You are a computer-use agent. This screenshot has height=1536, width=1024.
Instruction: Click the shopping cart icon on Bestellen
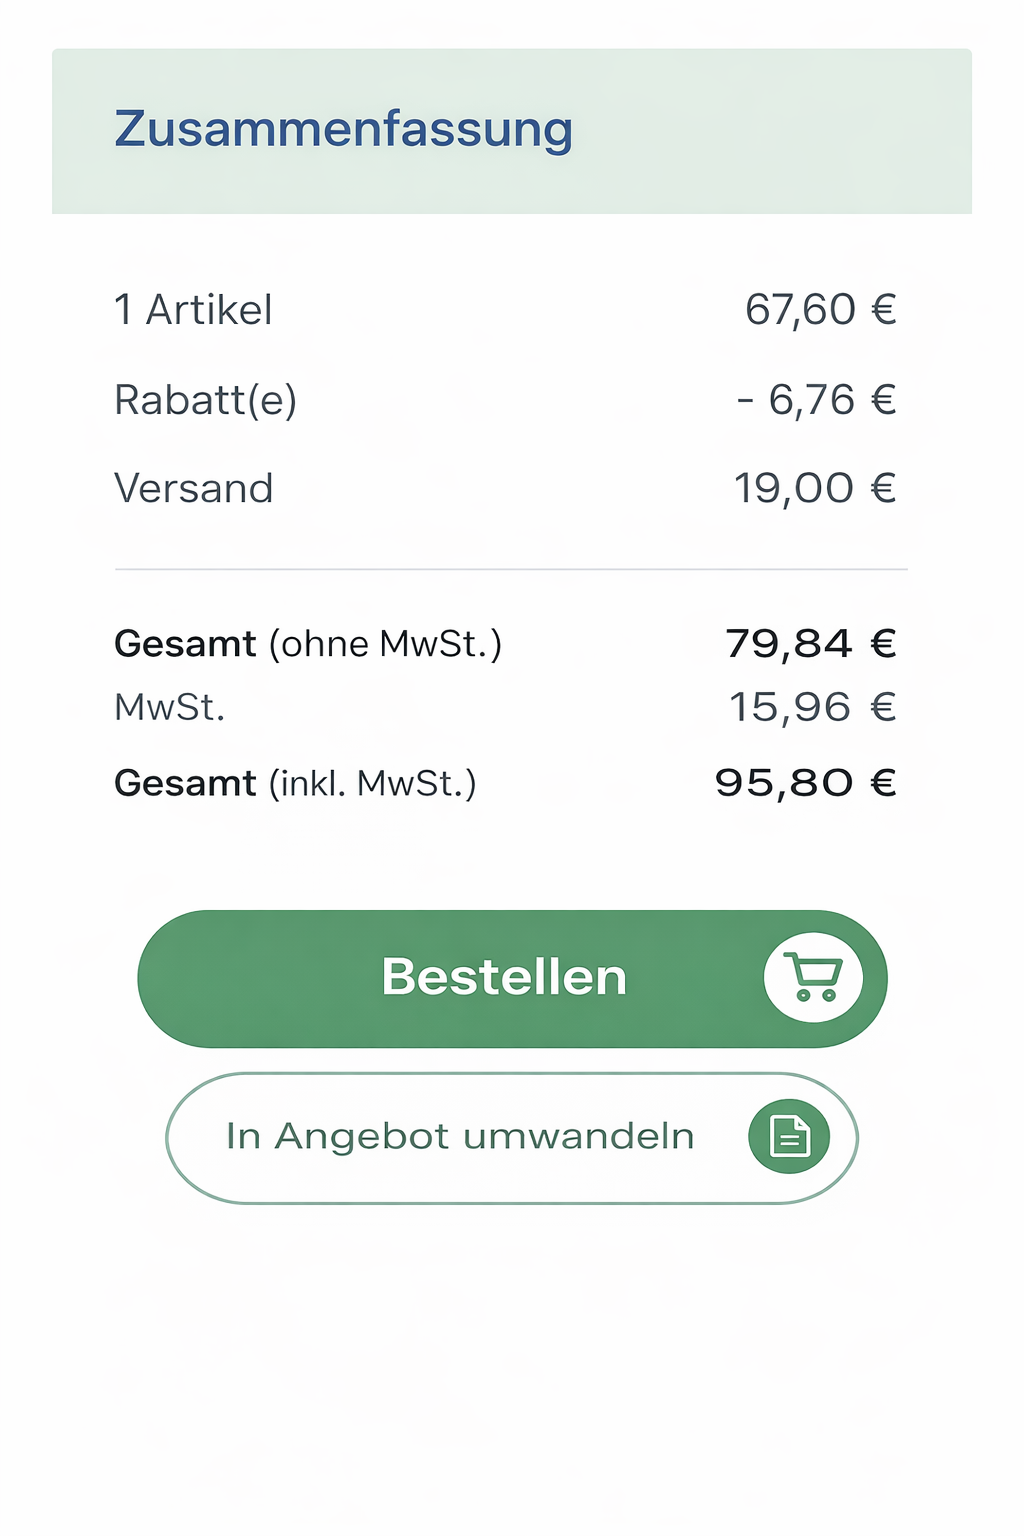[813, 977]
